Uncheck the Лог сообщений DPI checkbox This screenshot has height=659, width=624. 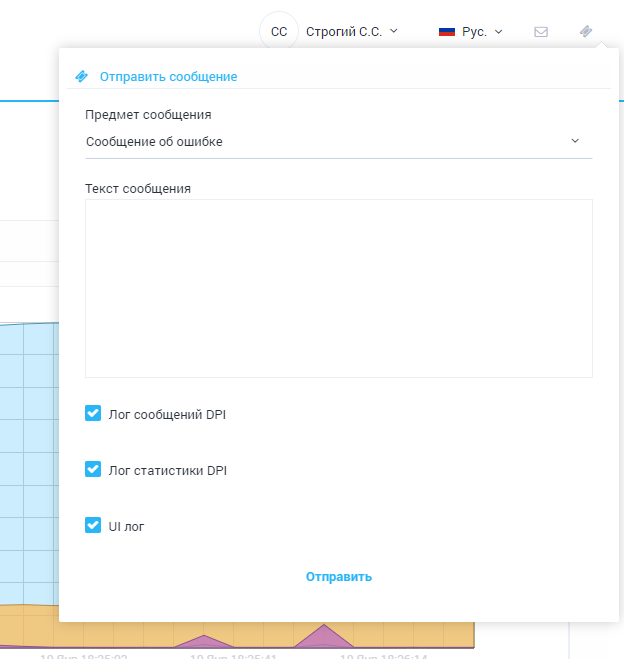93,413
